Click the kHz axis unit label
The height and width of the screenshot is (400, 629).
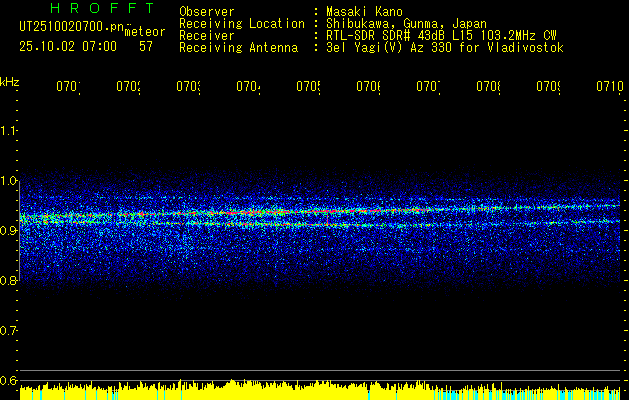tap(10, 81)
